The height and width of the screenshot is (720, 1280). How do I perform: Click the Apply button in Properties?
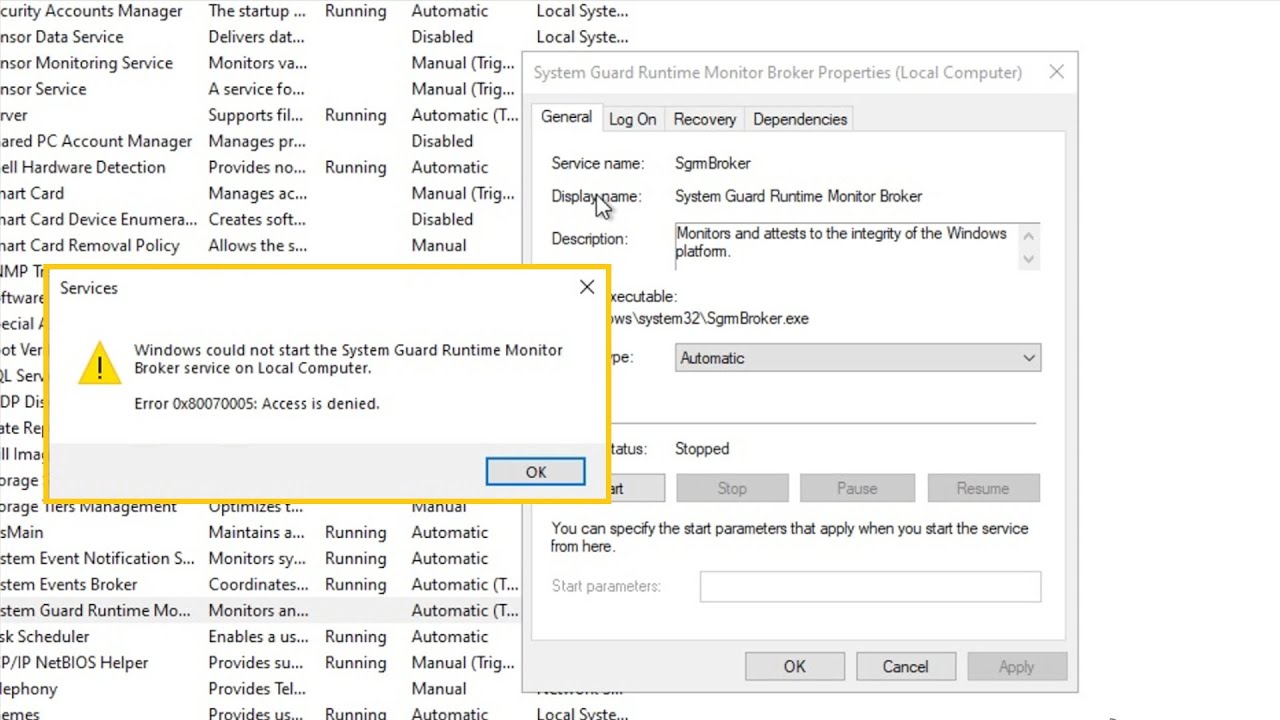pos(1016,667)
